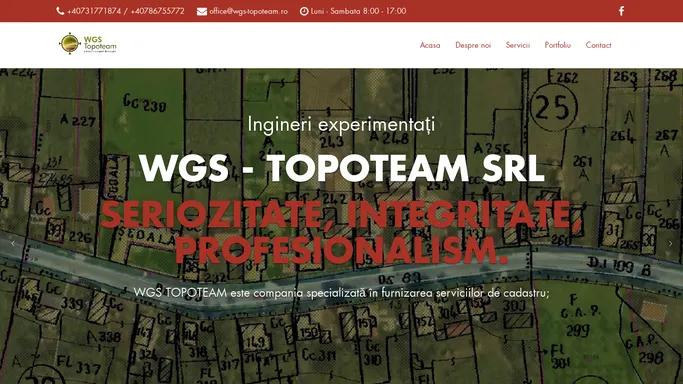Click the Luni - Sambata 8:00 - 17:00 text
Screen dimensions: 683x384
coord(358,11)
